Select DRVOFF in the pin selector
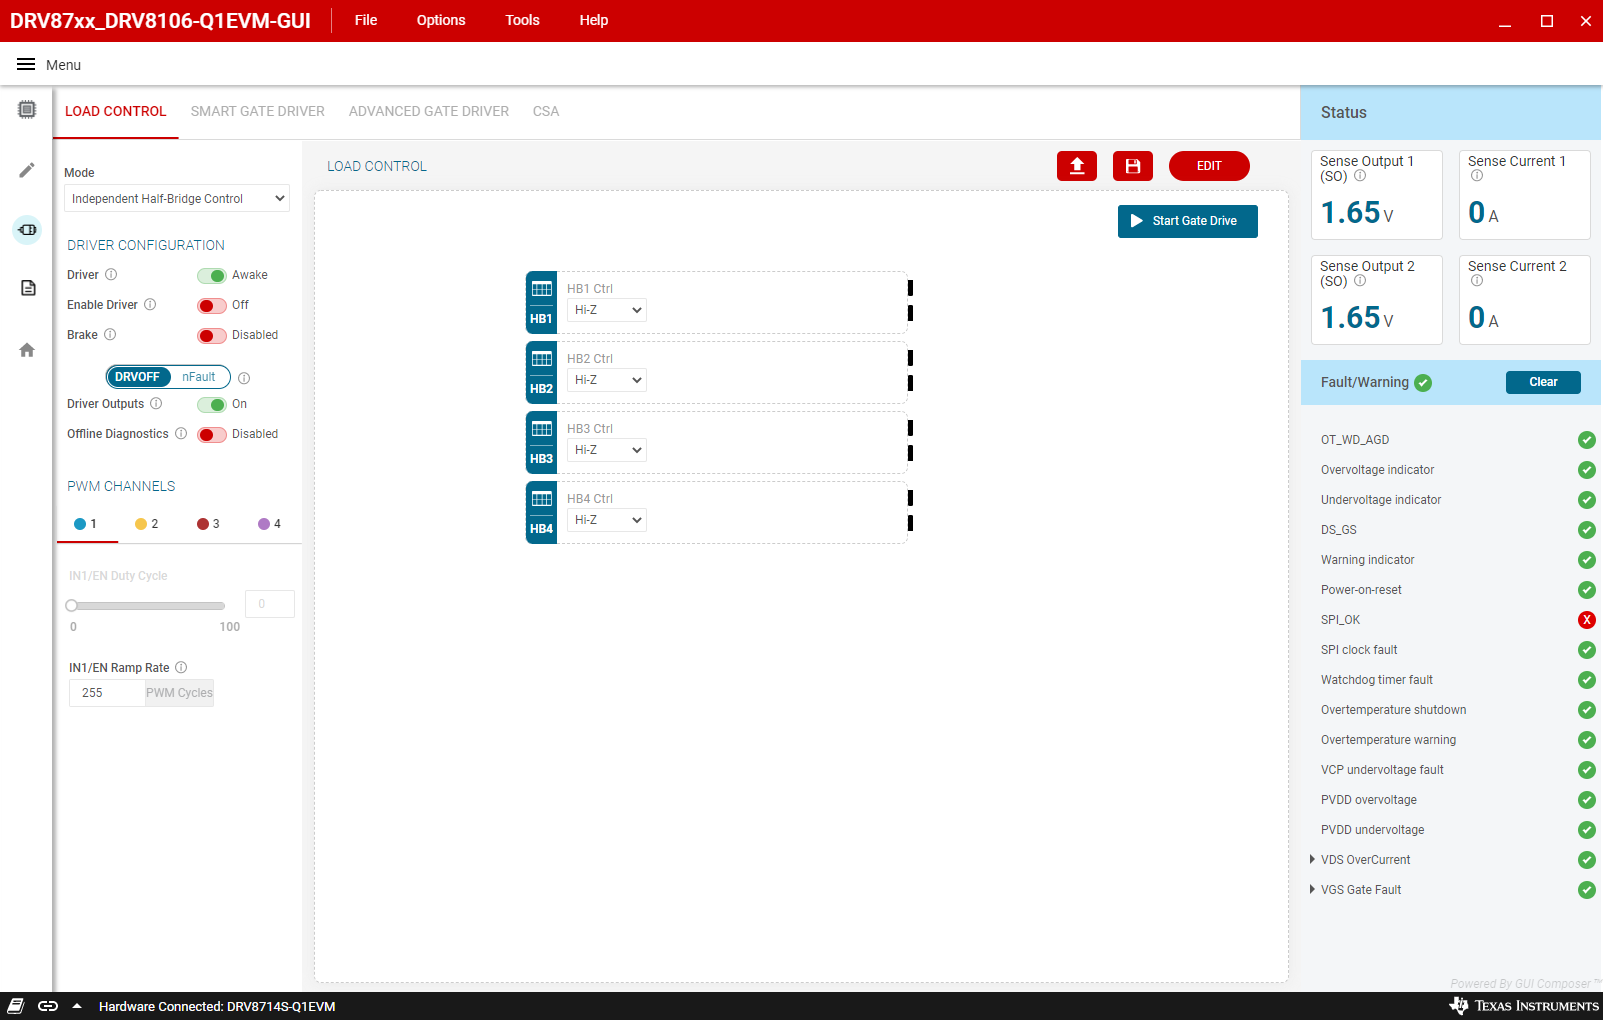The image size is (1603, 1020). (x=138, y=377)
